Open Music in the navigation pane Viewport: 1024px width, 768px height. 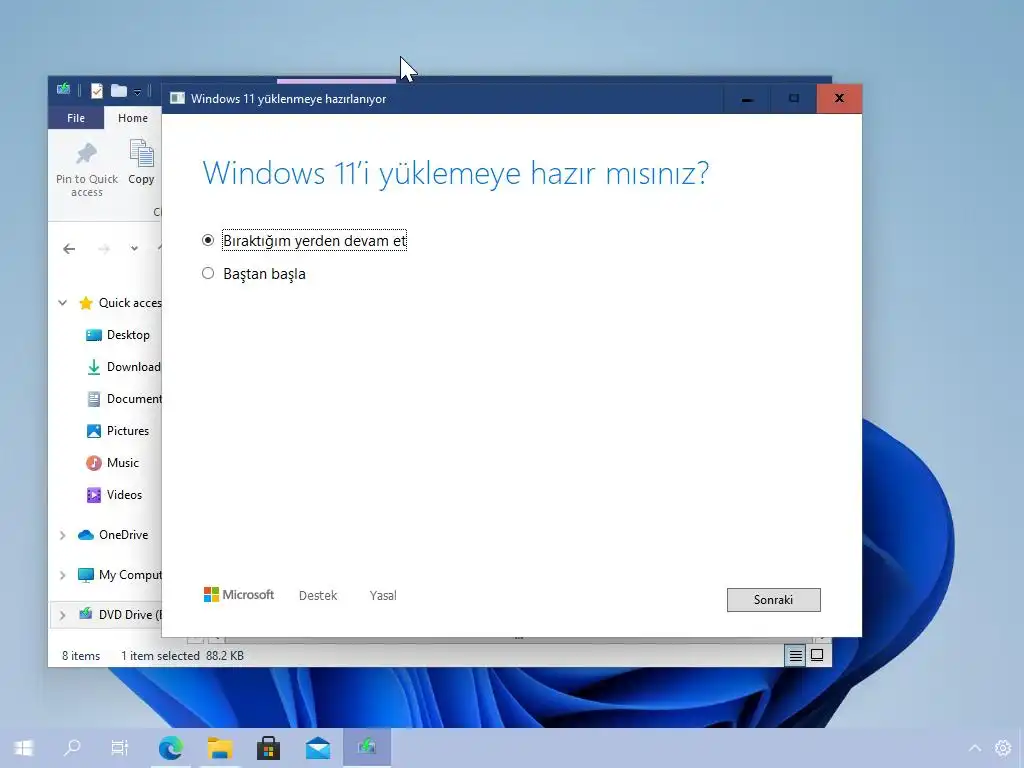pyautogui.click(x=112, y=463)
